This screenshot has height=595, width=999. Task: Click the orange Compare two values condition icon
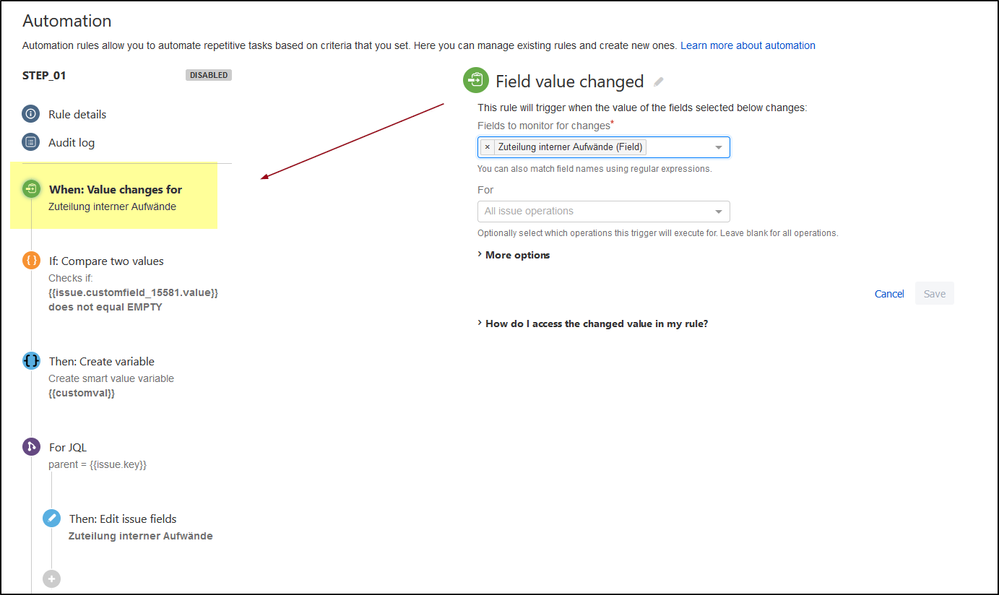31,261
